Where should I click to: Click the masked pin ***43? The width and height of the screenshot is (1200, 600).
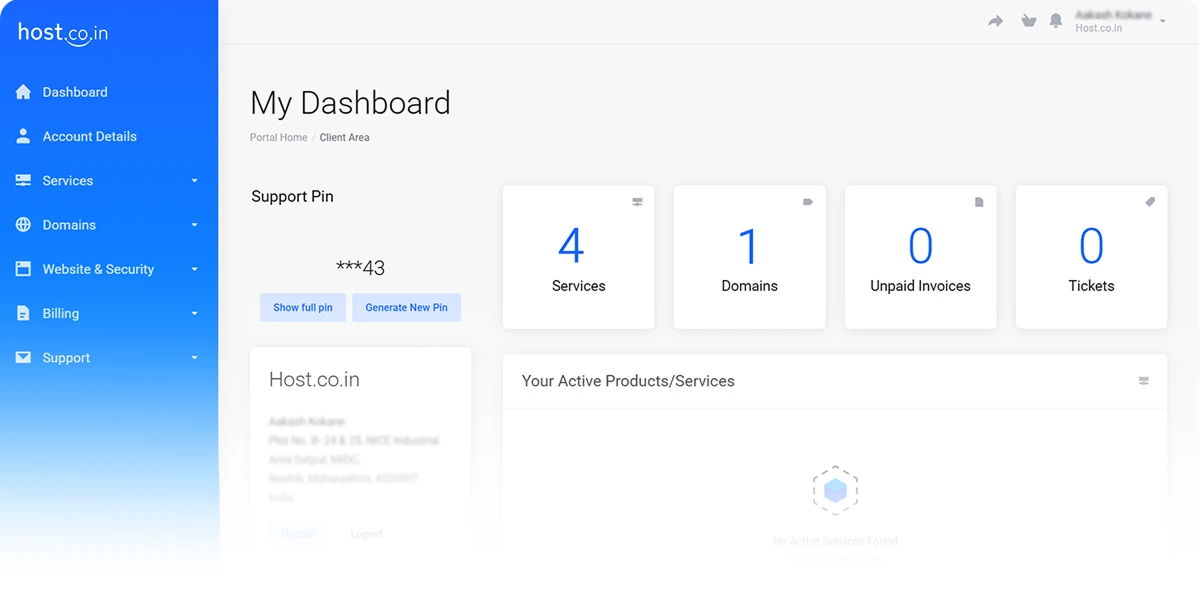pos(361,268)
